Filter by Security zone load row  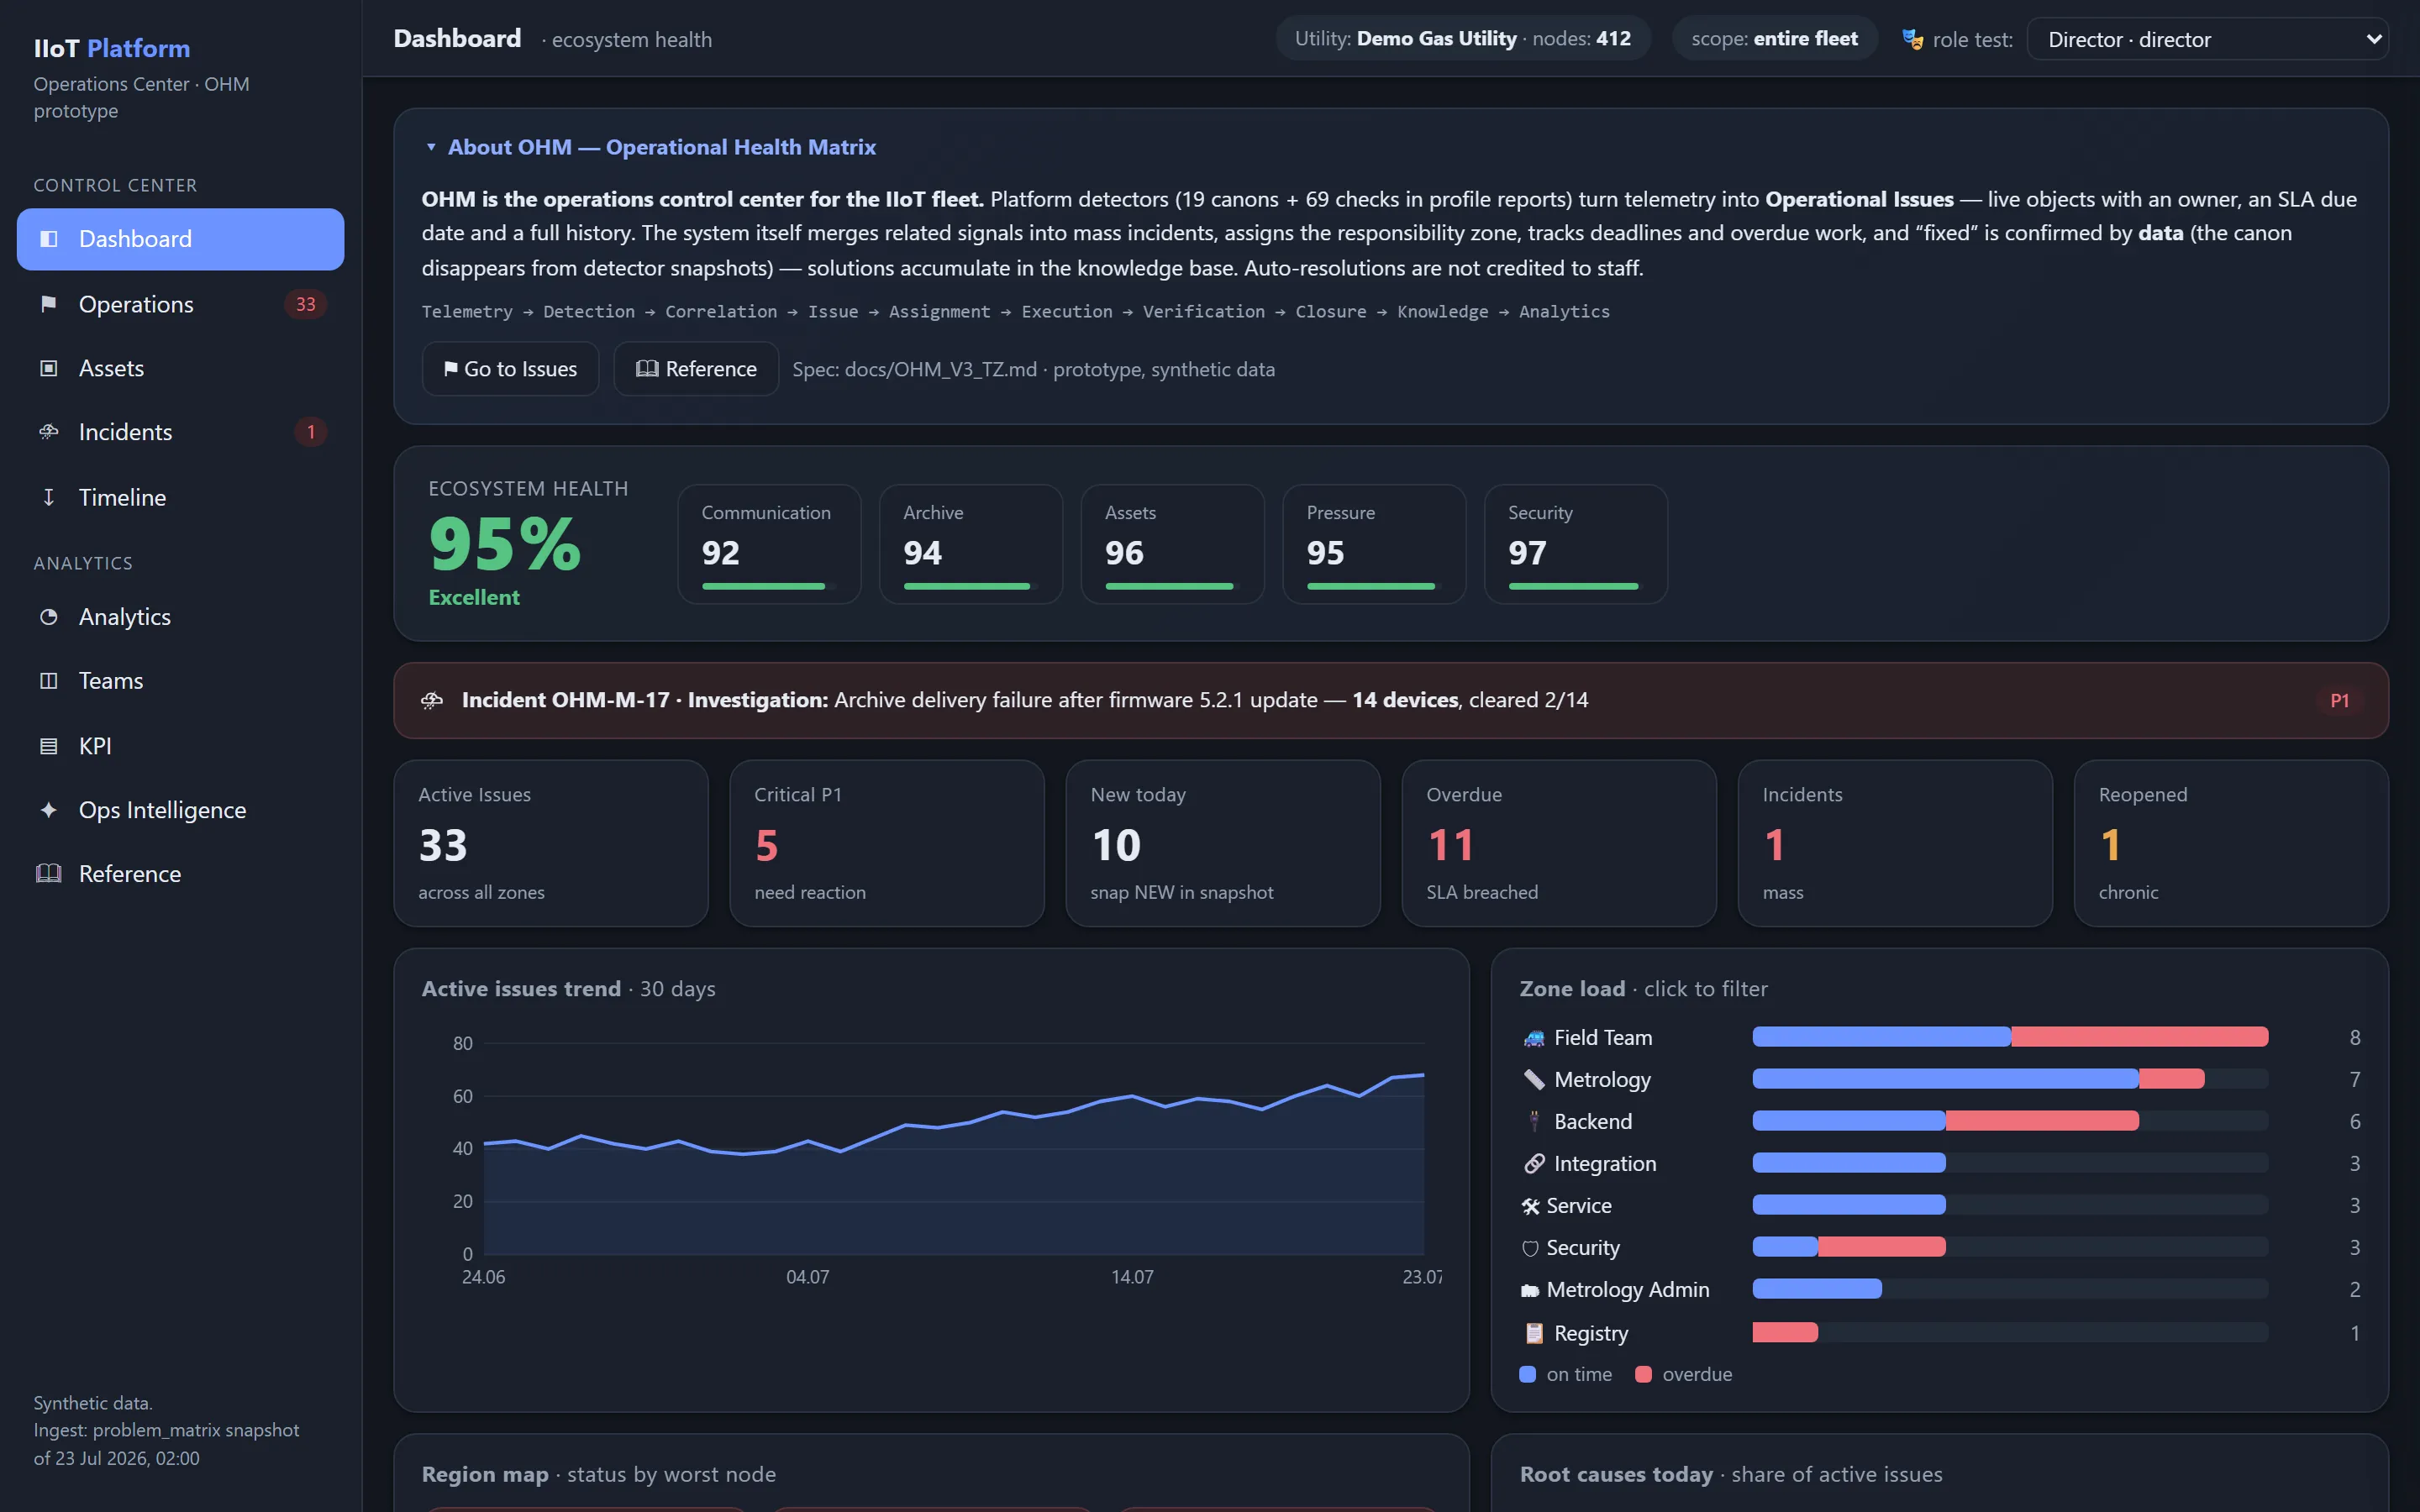coord(1939,1247)
